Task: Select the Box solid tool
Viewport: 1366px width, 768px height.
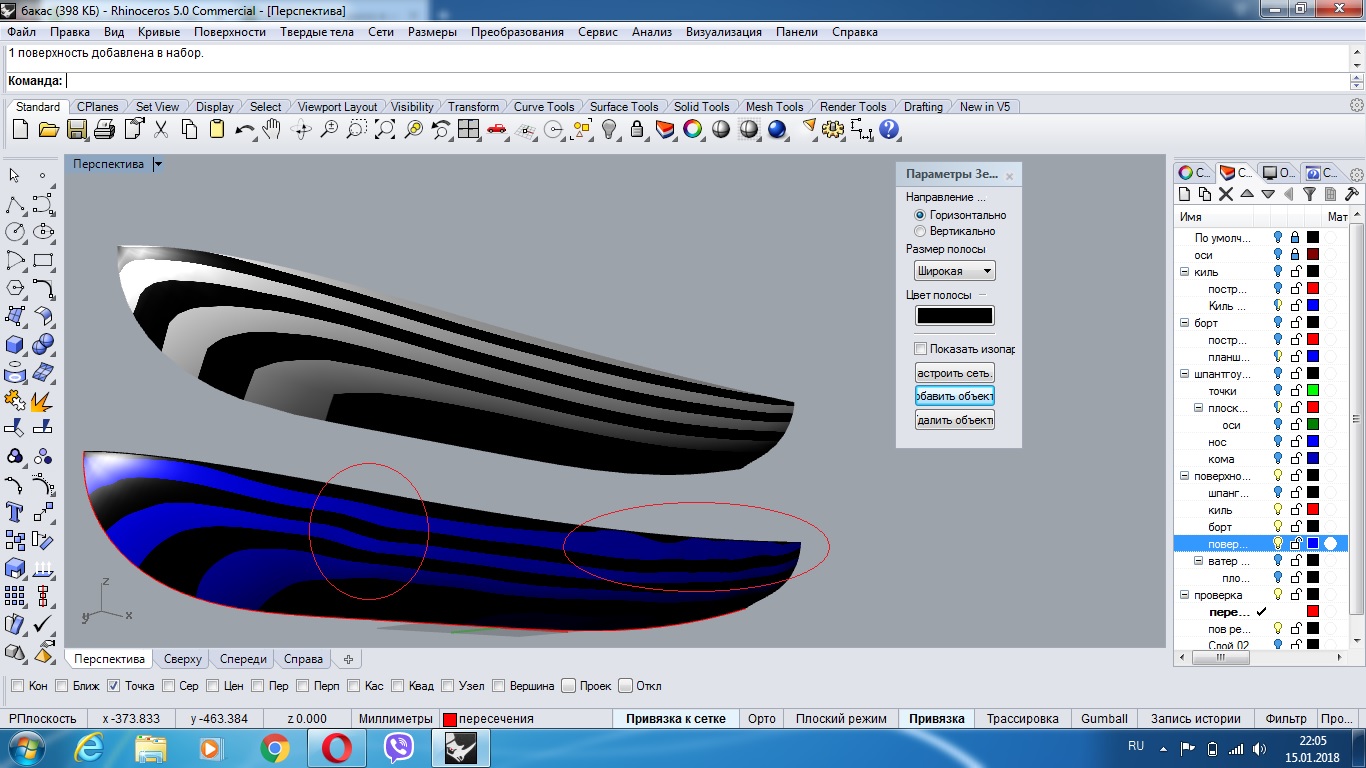Action: [x=15, y=345]
